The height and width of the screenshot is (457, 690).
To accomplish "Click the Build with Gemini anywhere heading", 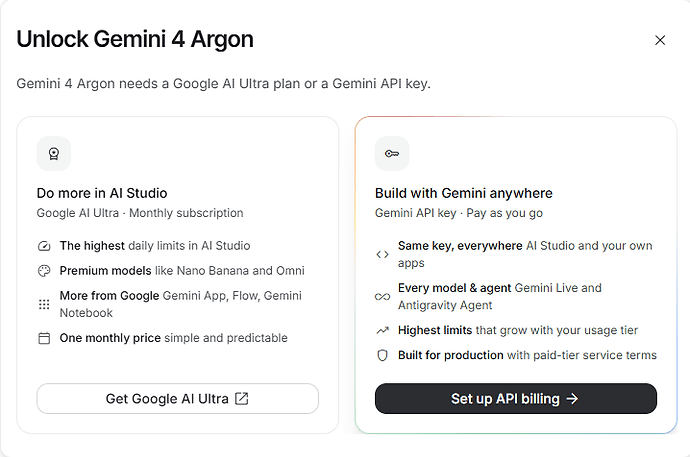I will [x=464, y=193].
